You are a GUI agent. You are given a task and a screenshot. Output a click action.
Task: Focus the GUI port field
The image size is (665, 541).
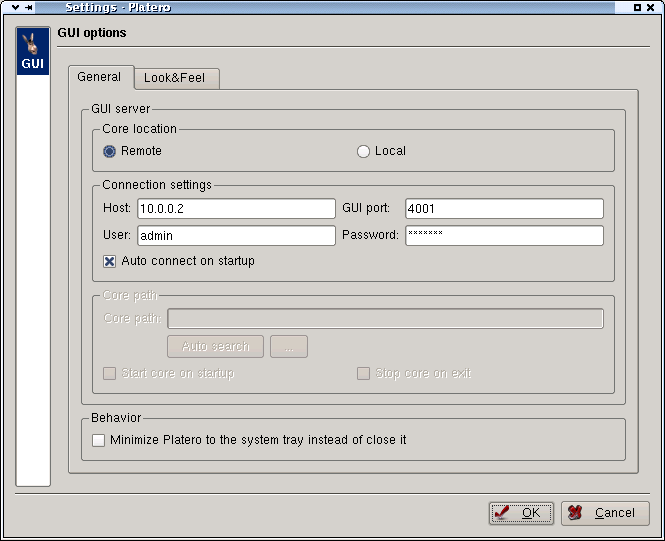(504, 208)
